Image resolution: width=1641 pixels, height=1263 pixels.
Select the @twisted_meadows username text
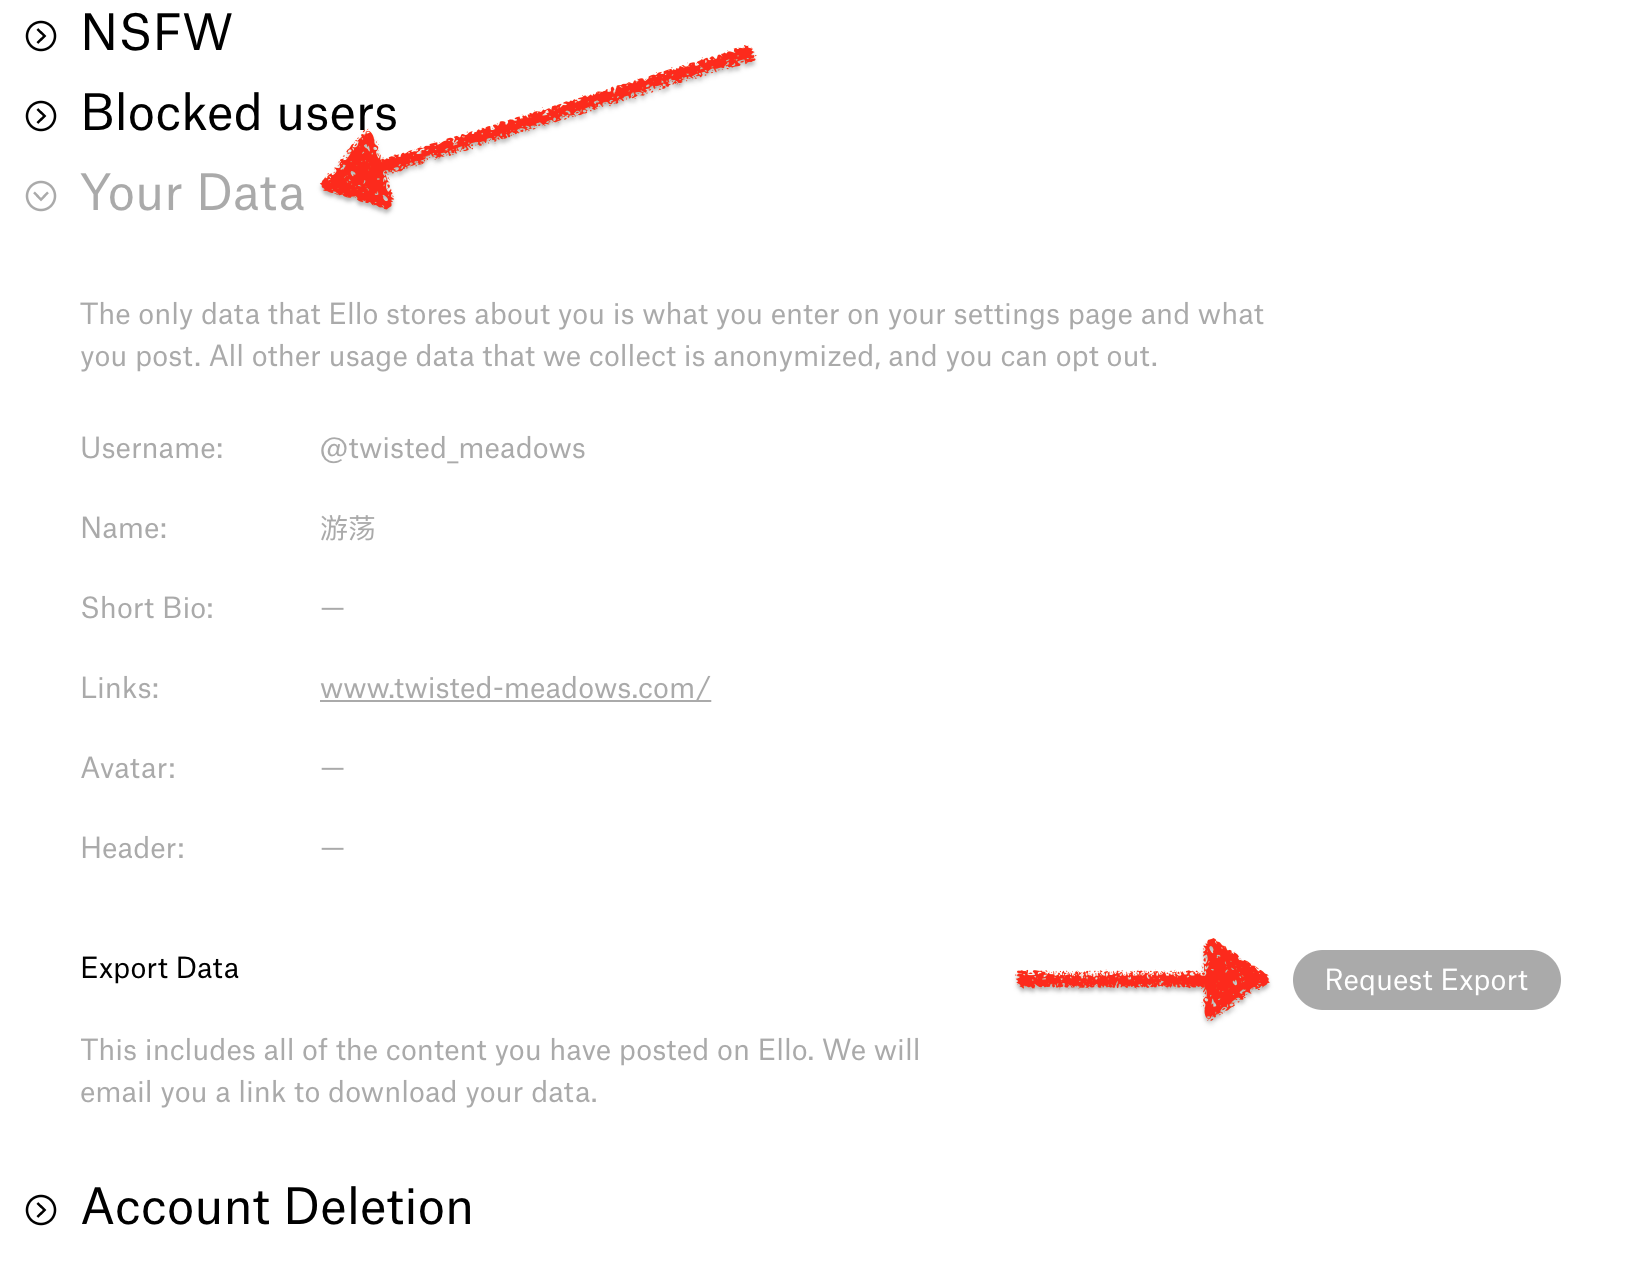tap(452, 448)
